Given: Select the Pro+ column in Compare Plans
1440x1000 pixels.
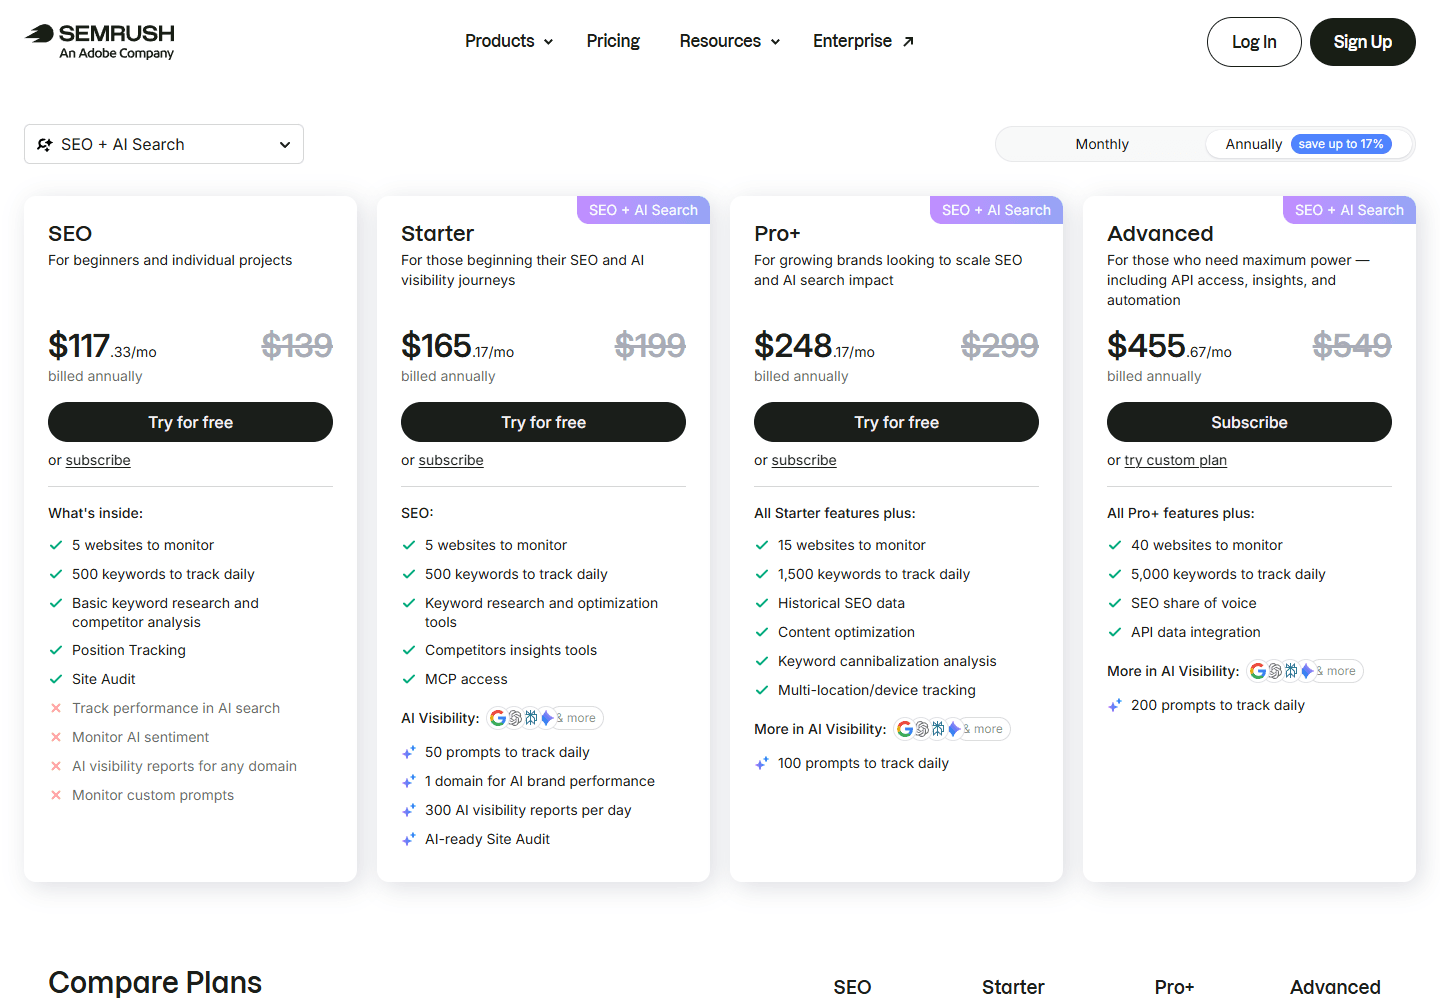Looking at the screenshot, I should [1174, 987].
